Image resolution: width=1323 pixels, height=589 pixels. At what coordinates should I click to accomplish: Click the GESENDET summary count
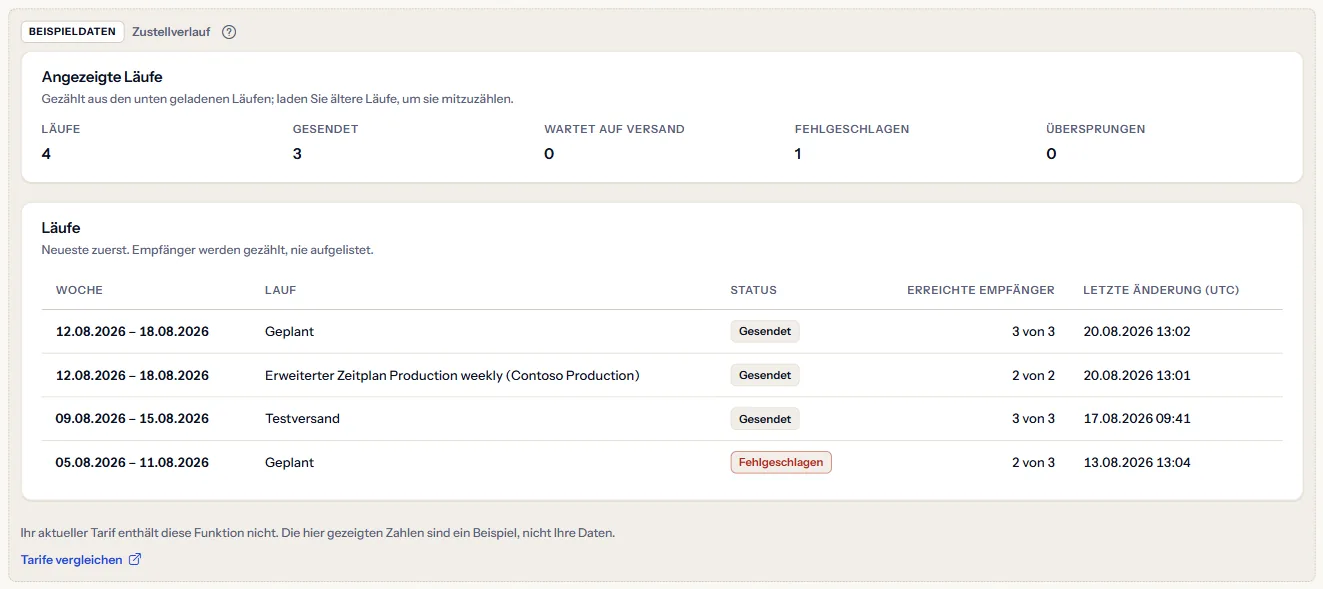pos(297,154)
